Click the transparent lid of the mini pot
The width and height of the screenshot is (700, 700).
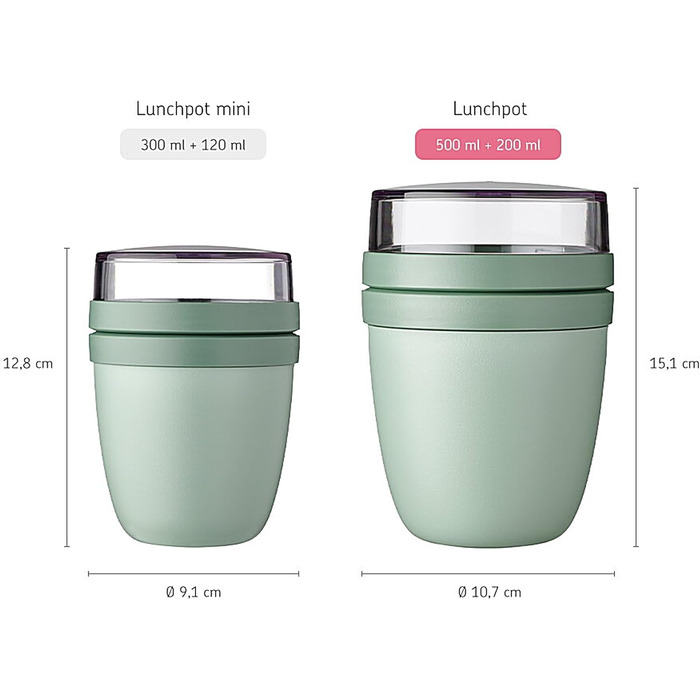[x=193, y=273]
